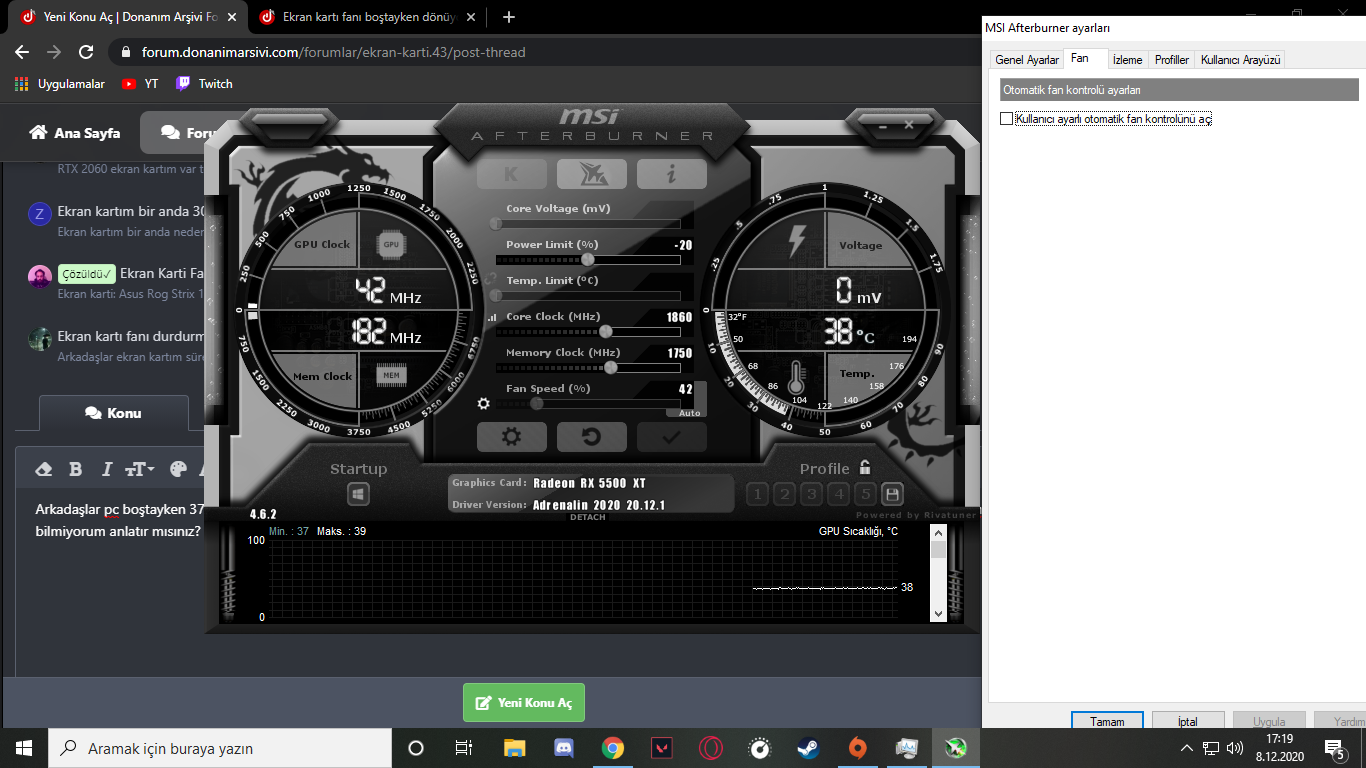
Task: Open Origin from the taskbar
Action: tap(857, 748)
